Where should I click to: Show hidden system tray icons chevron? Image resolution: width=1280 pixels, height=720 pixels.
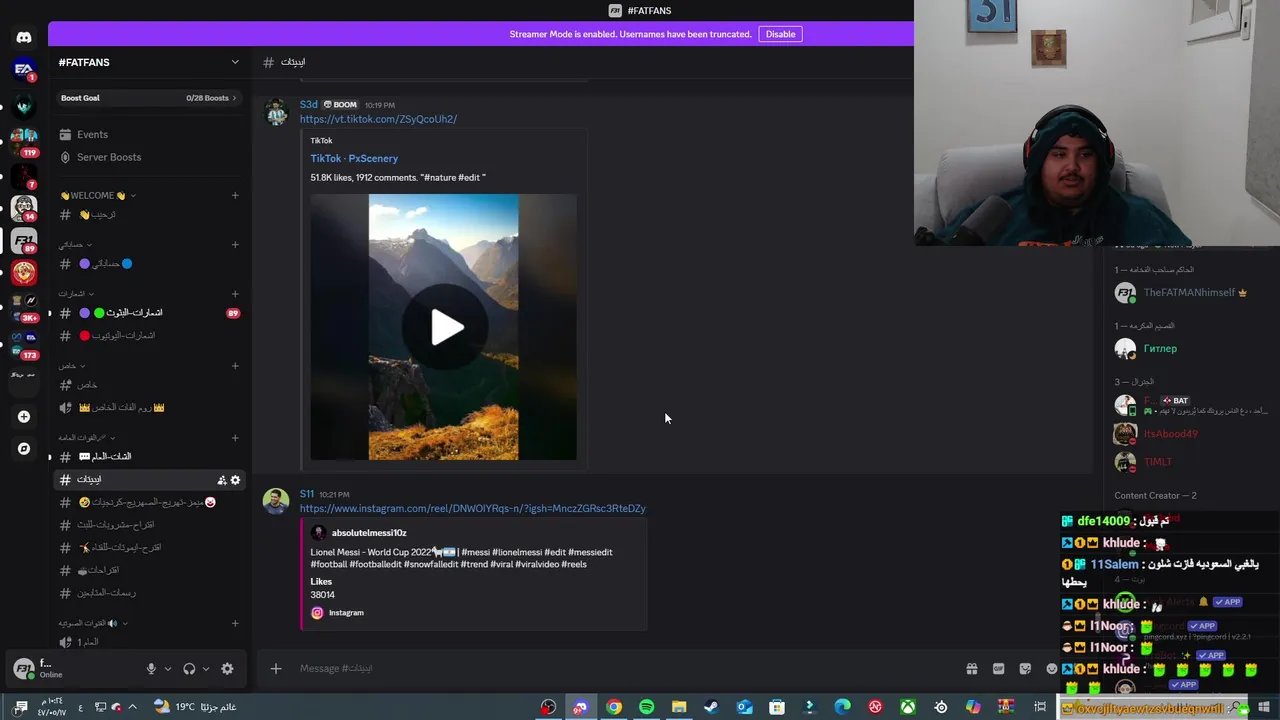click(x=131, y=707)
